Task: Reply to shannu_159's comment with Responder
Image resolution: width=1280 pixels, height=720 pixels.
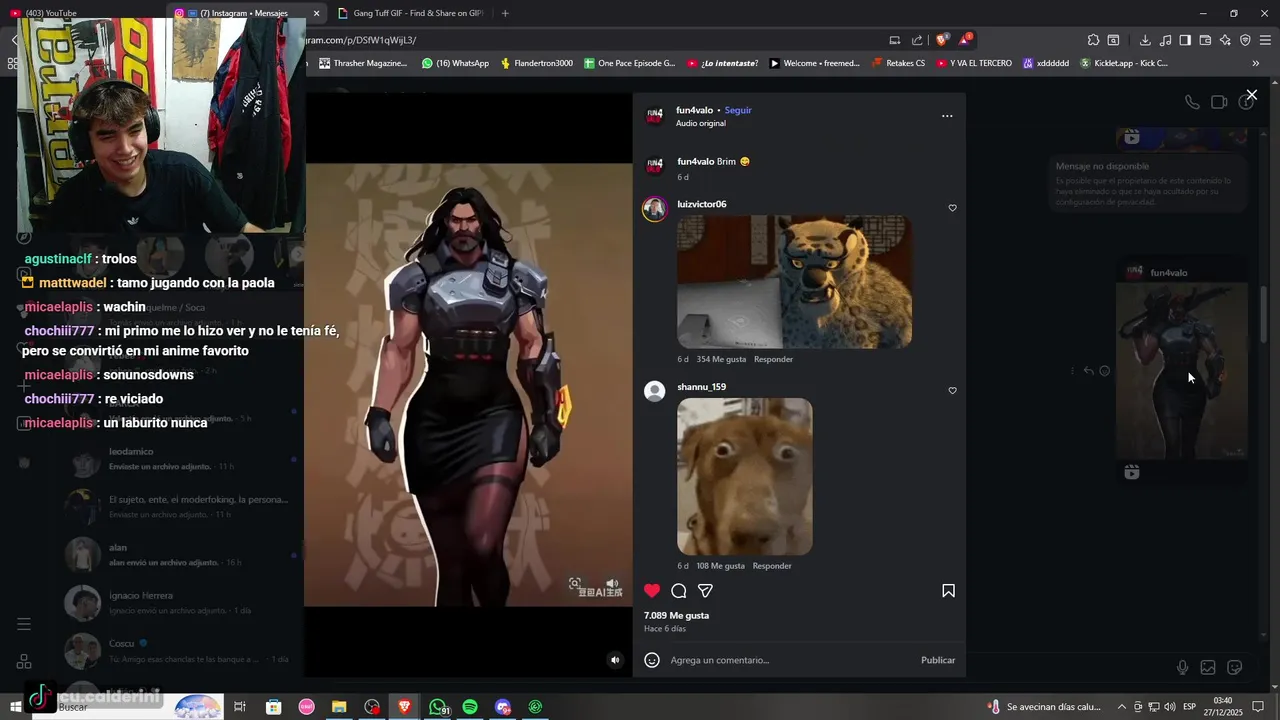Action: coord(772,566)
